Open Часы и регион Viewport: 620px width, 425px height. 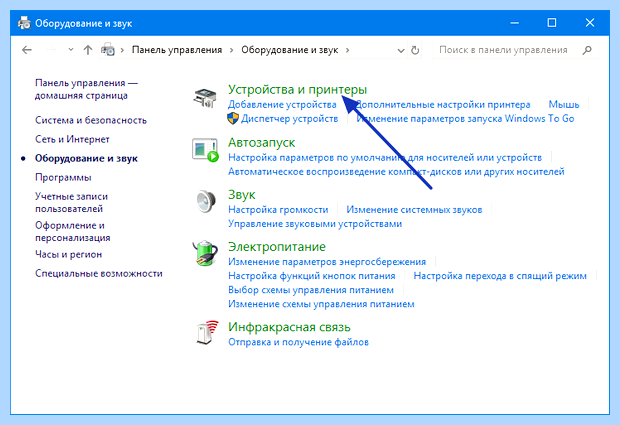point(68,254)
